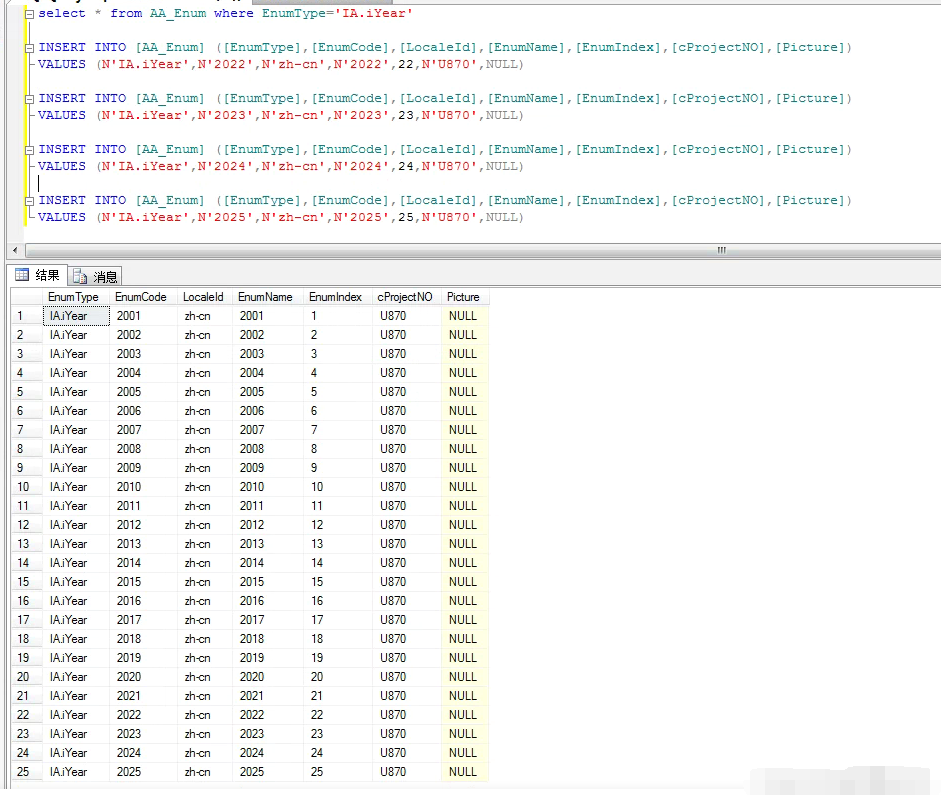Select row header number 1
This screenshot has height=795, width=941.
27,316
